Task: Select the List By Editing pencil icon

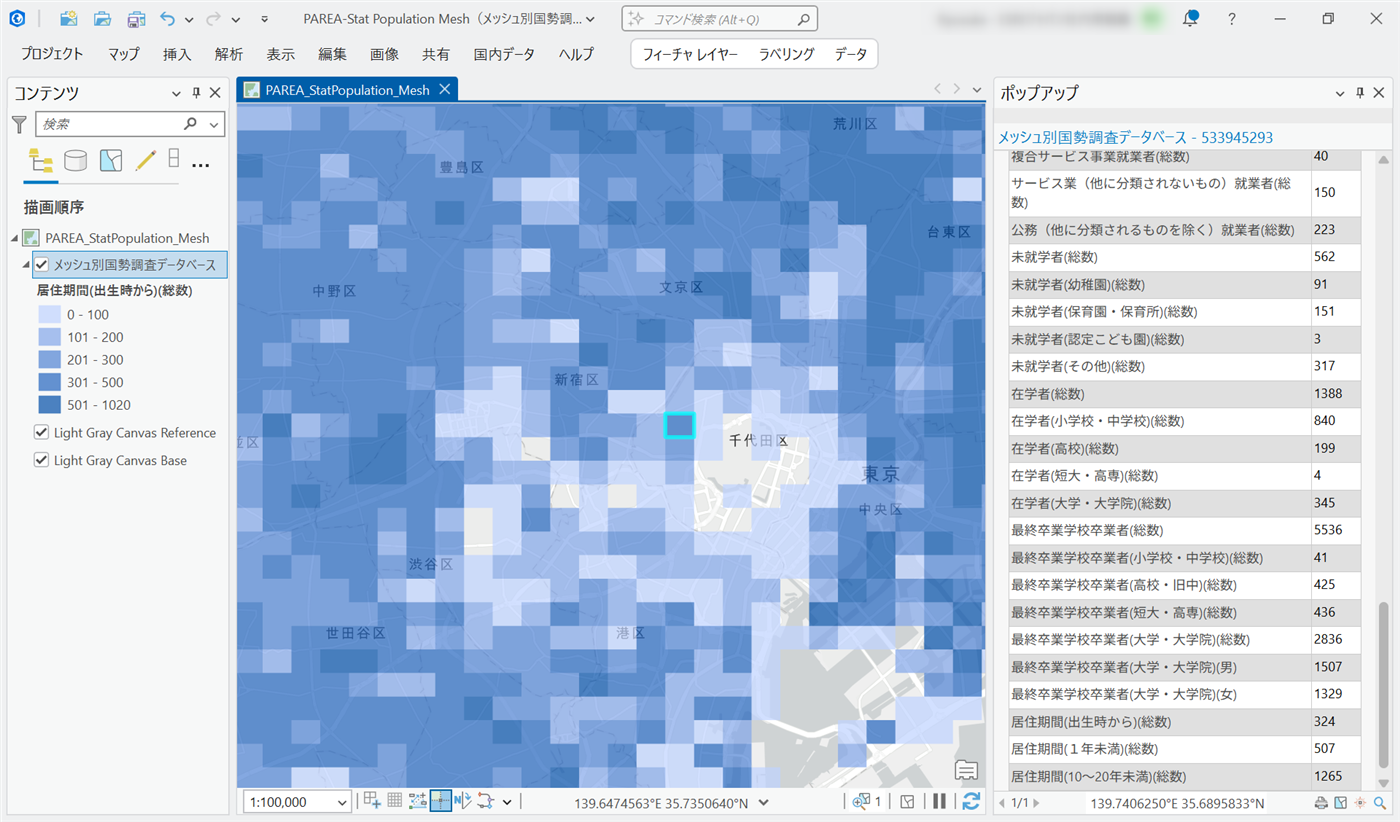Action: click(145, 161)
